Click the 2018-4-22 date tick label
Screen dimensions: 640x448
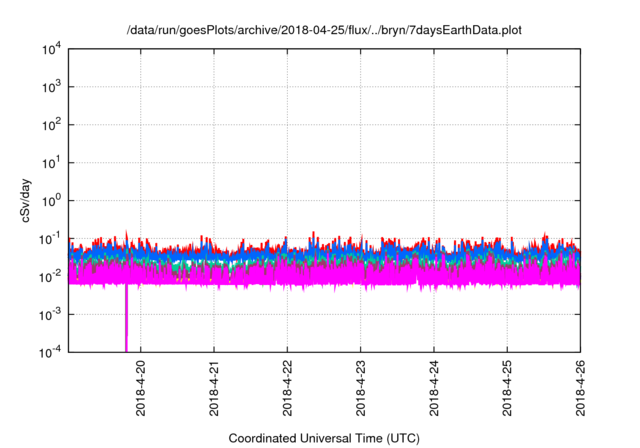click(x=287, y=388)
